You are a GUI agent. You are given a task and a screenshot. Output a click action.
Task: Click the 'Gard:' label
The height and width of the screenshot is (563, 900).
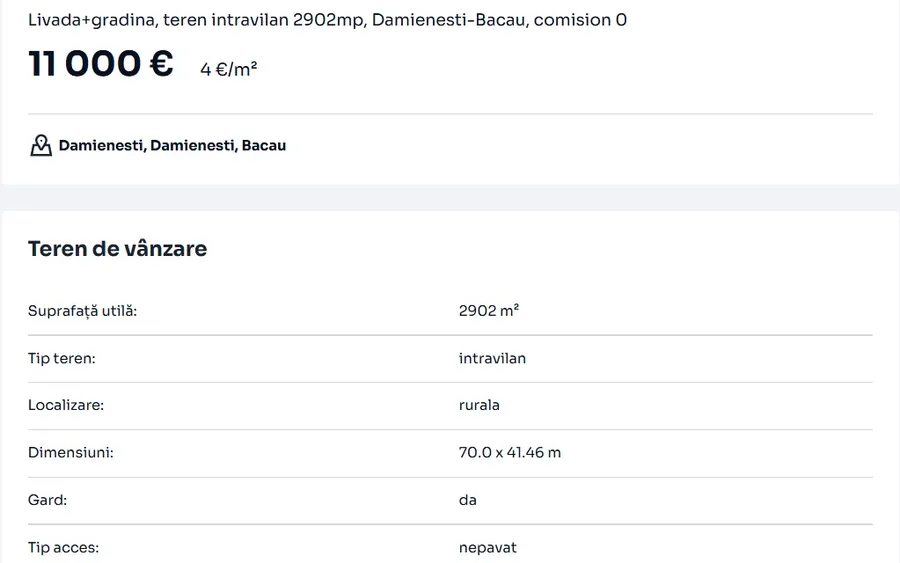coord(47,499)
